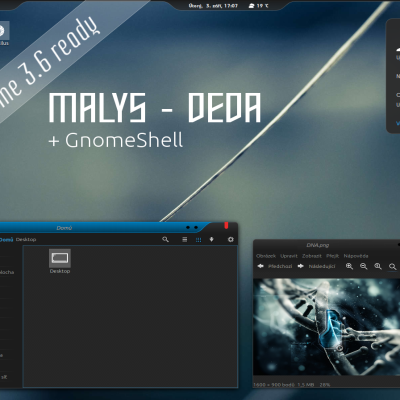The image size is (400, 400).
Task: Select the Desktop folder icon
Action: 60,258
